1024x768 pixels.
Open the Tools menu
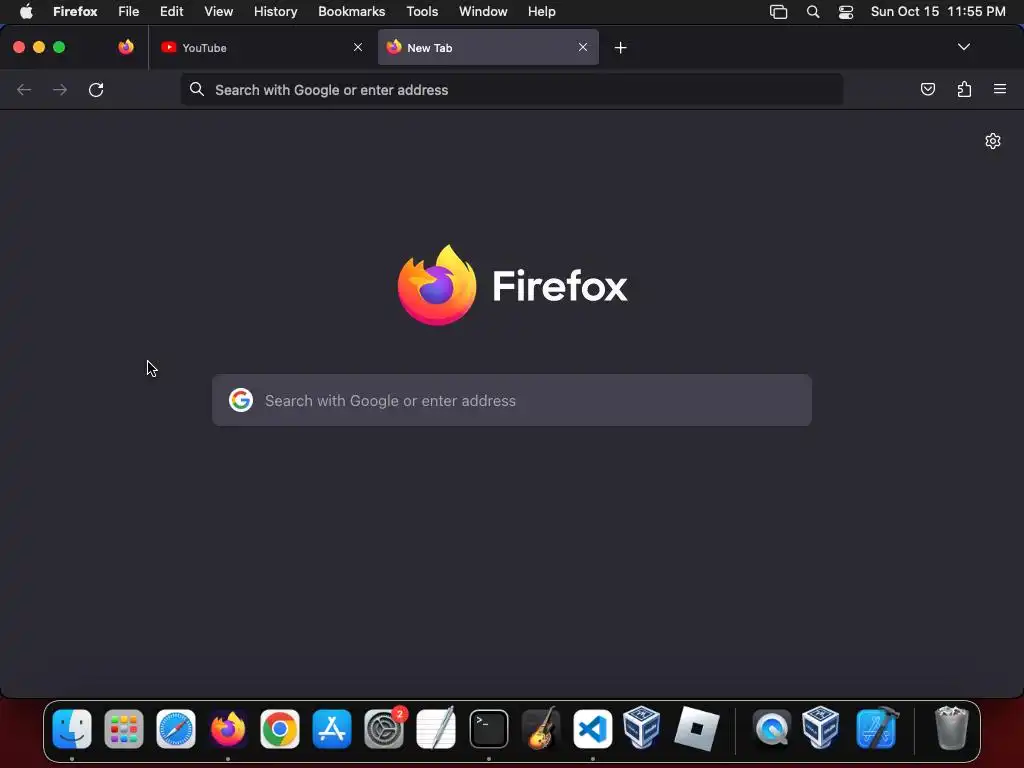pos(423,11)
